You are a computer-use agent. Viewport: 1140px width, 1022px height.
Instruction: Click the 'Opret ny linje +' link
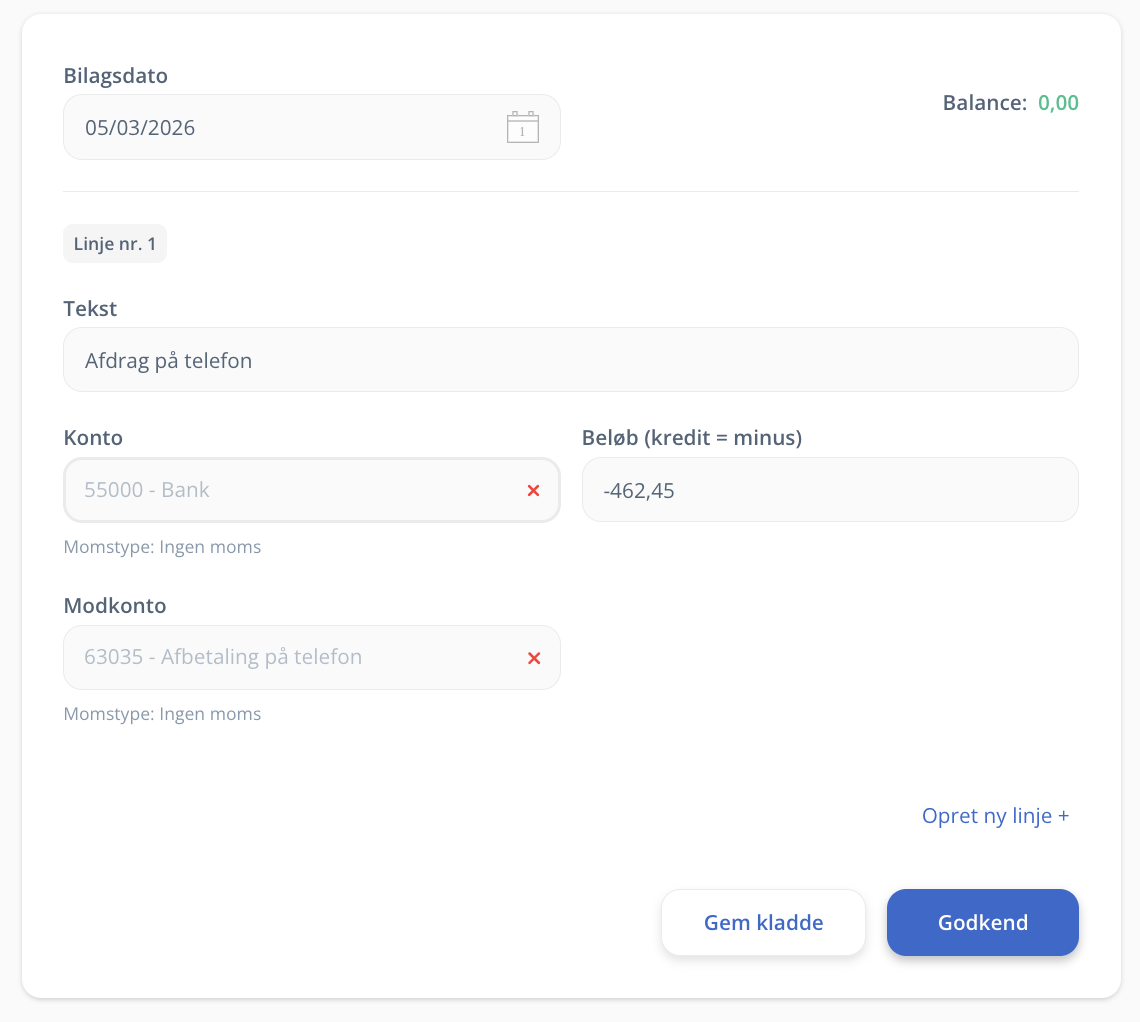pyautogui.click(x=995, y=816)
